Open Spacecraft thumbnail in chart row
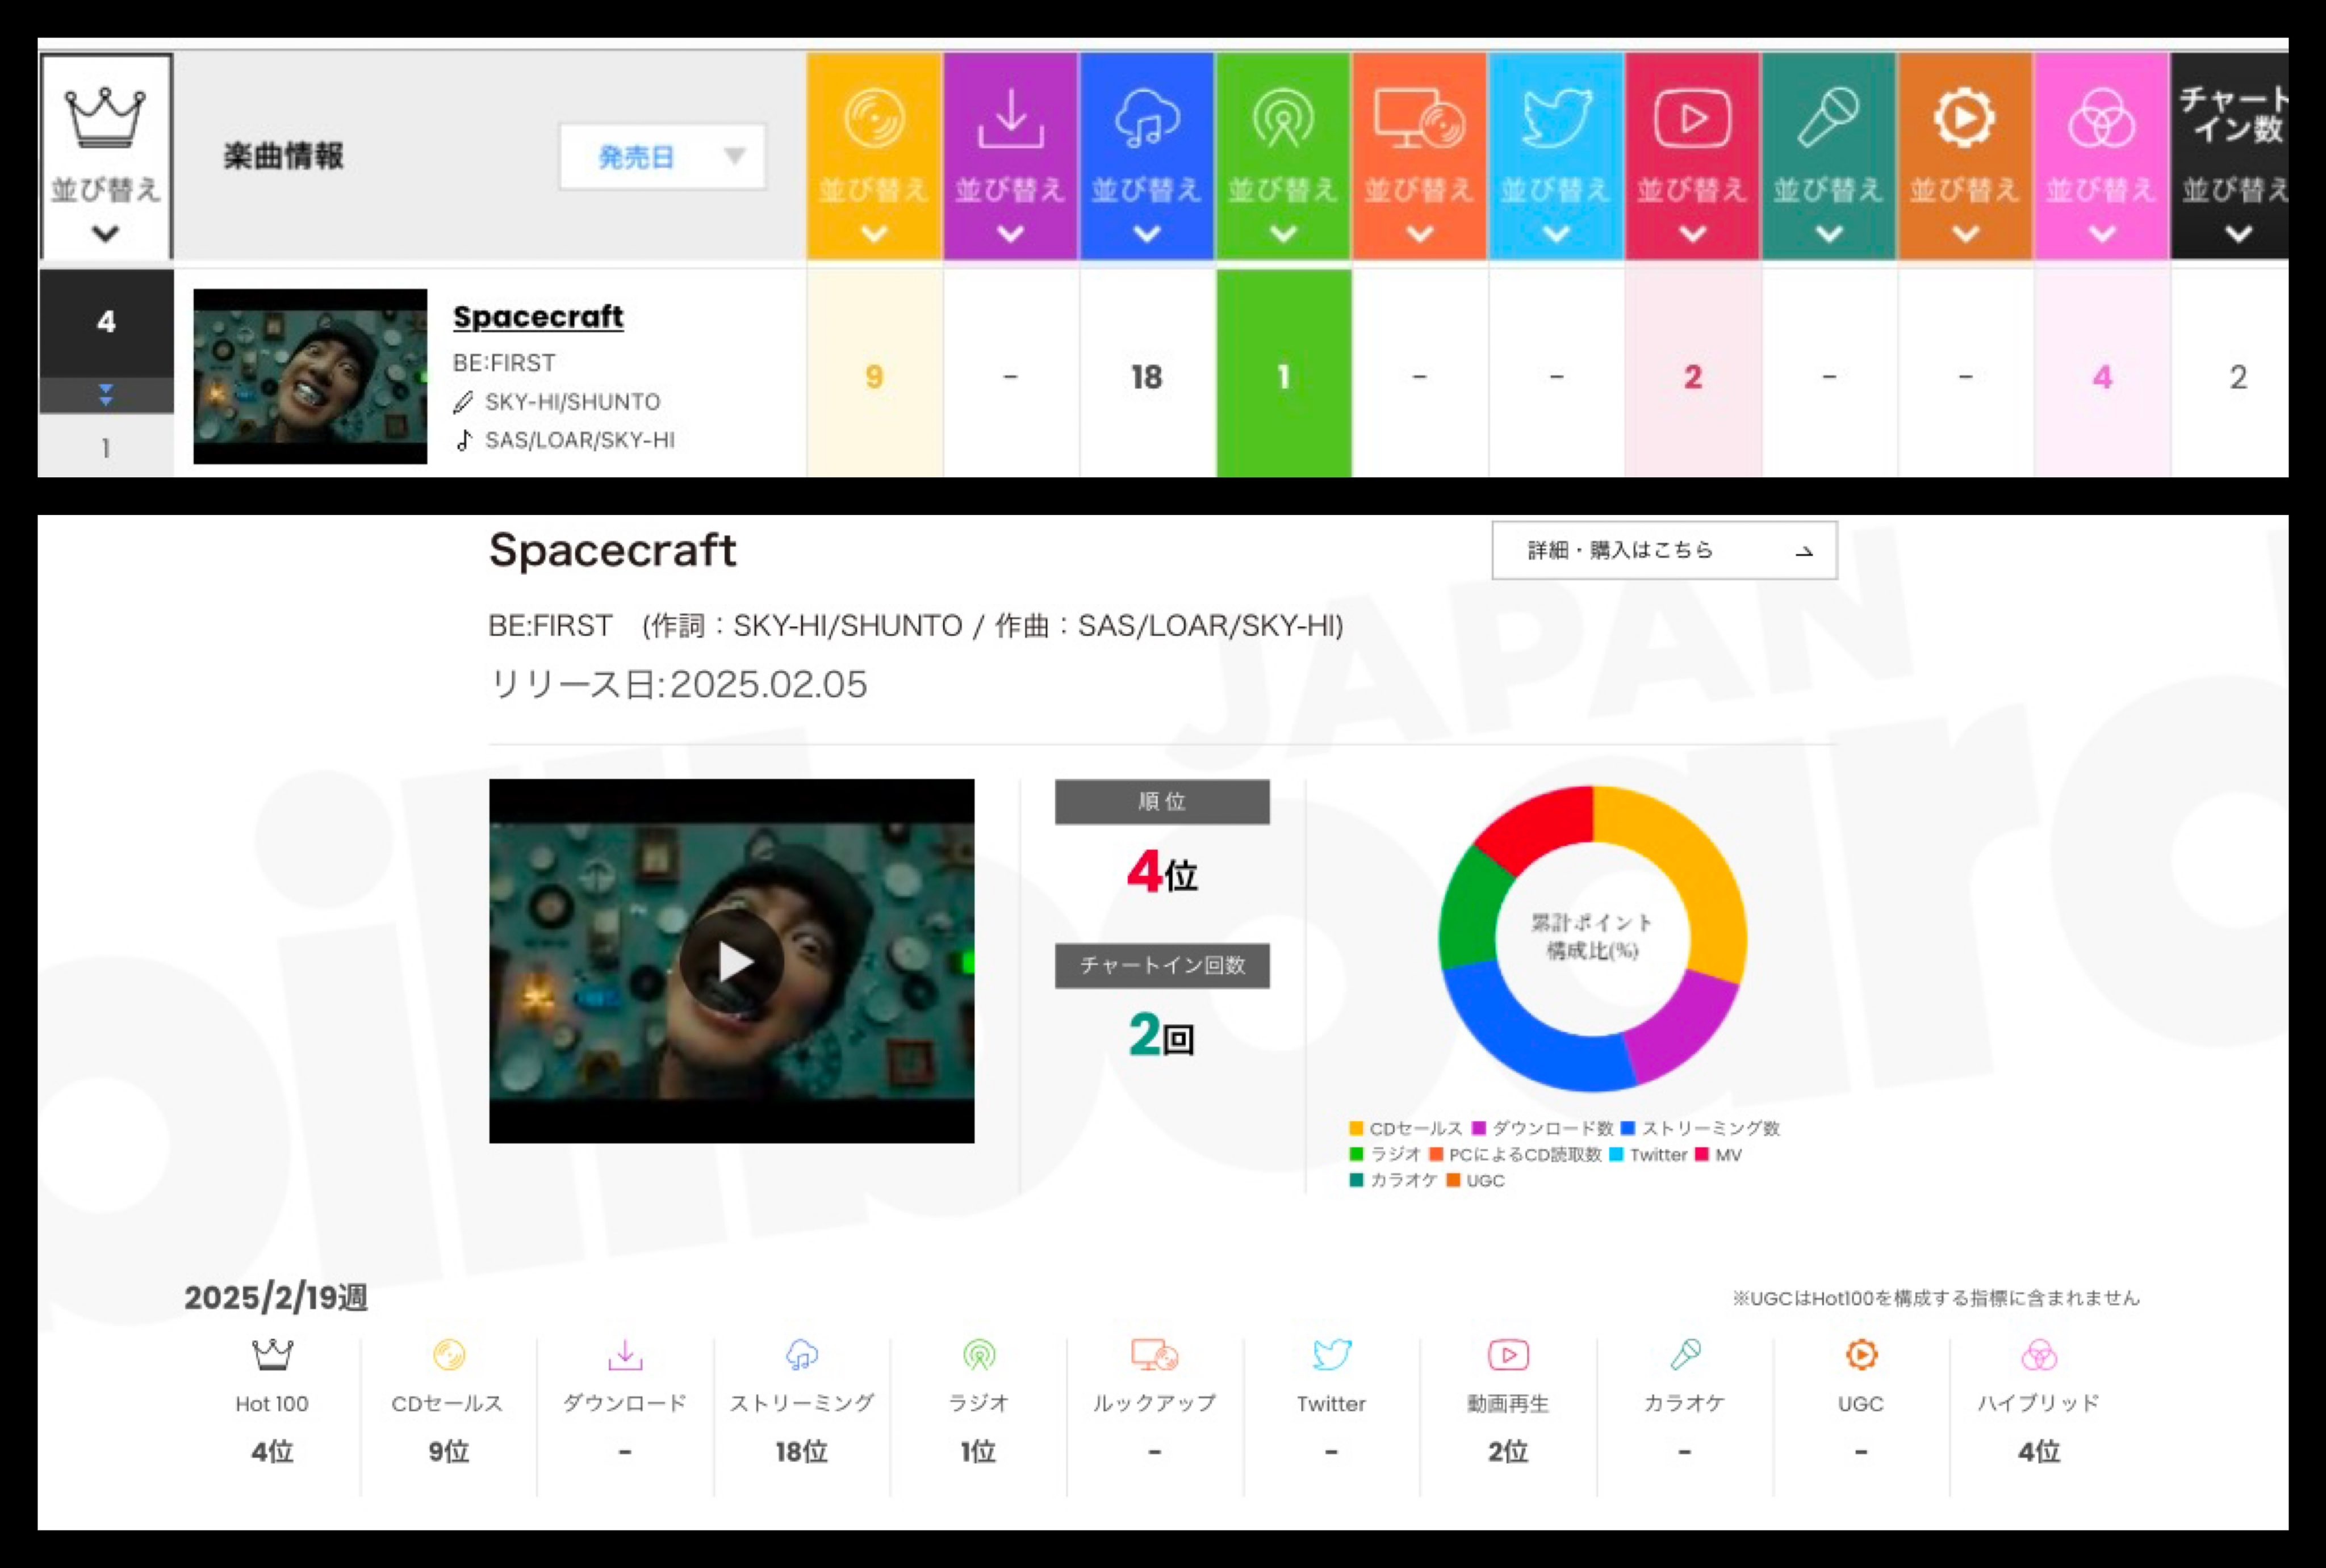Image resolution: width=2326 pixels, height=1568 pixels. click(x=310, y=376)
